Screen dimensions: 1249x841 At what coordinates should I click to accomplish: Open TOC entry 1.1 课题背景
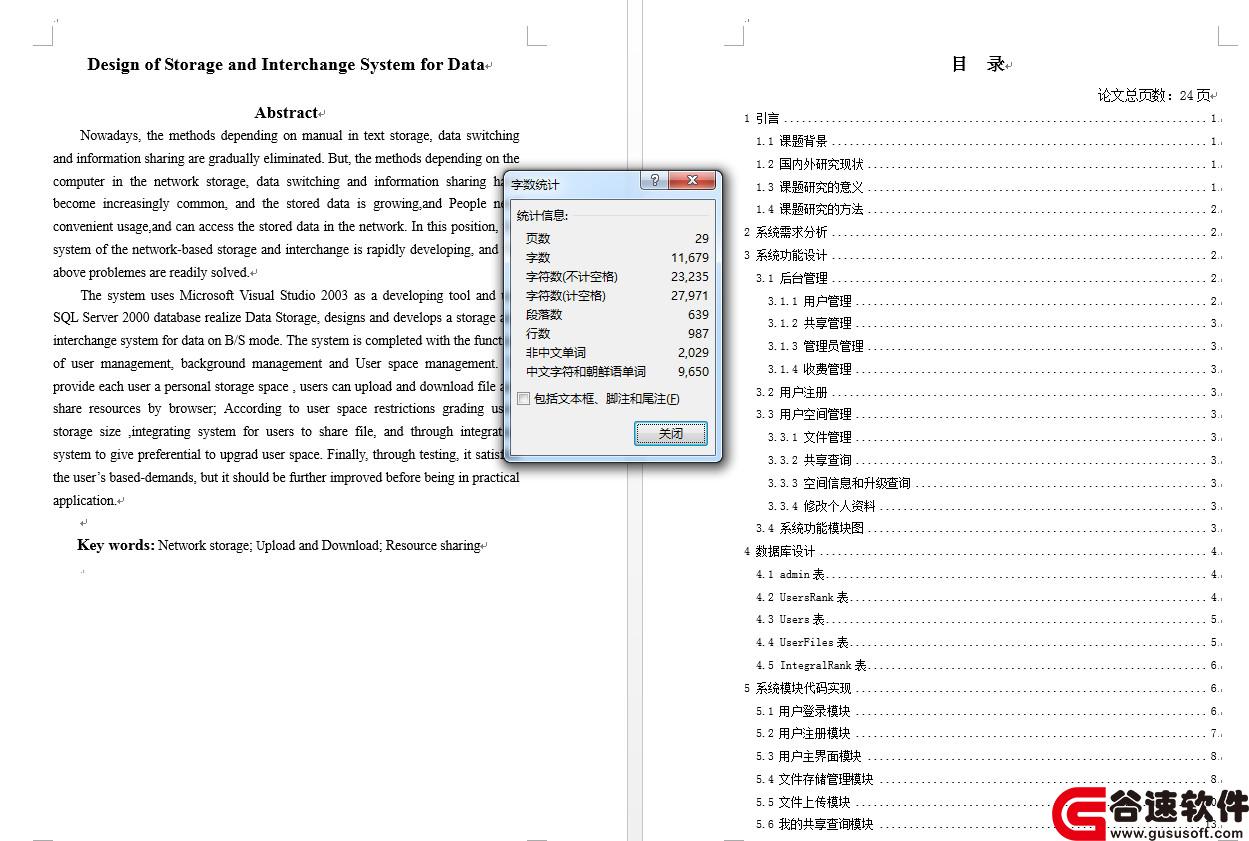point(987,141)
